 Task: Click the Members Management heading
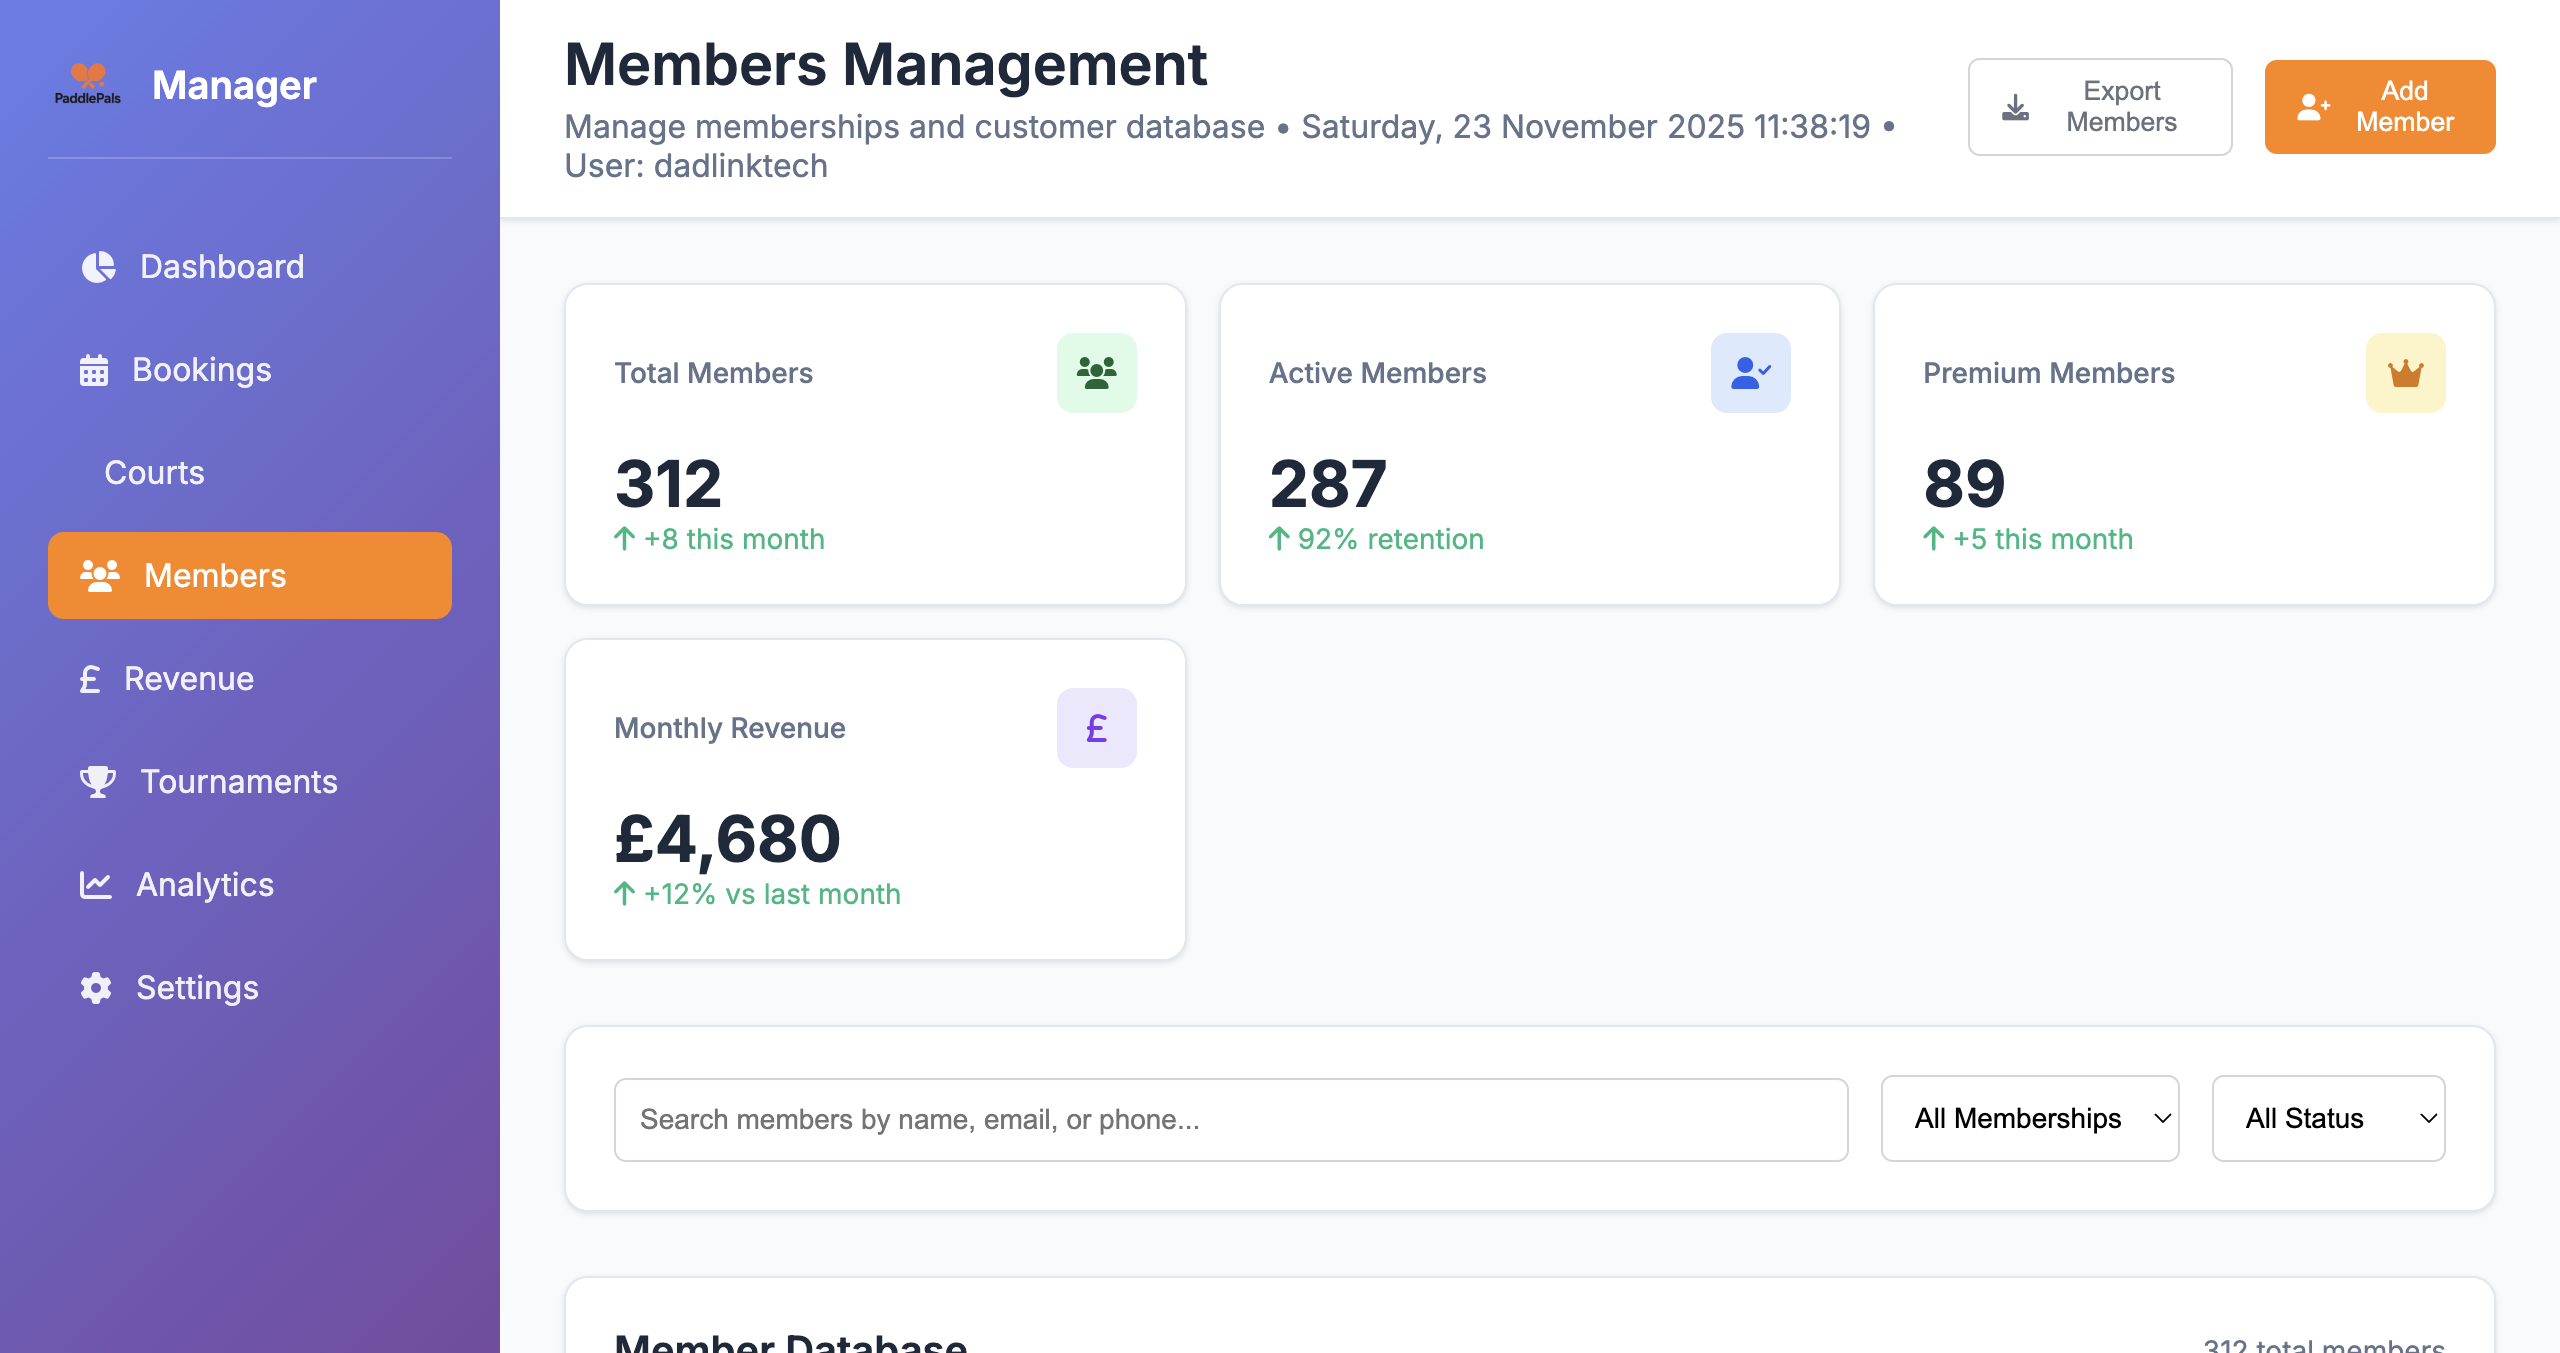point(886,65)
